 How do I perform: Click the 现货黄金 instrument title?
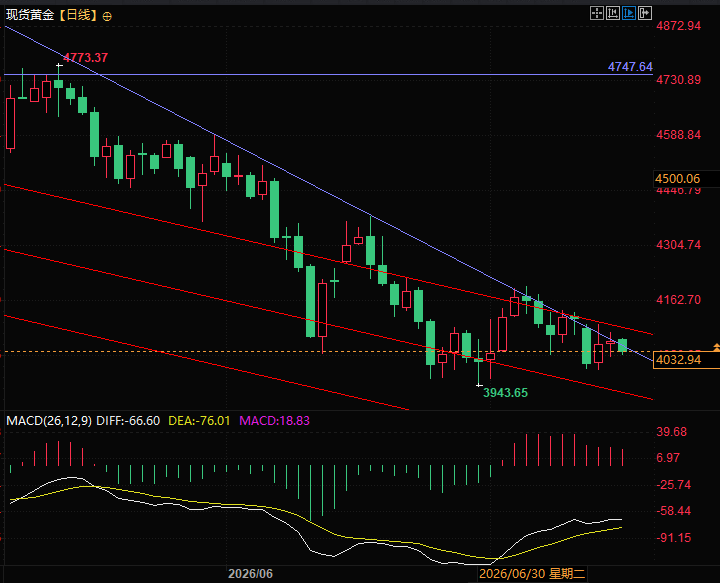pos(30,16)
